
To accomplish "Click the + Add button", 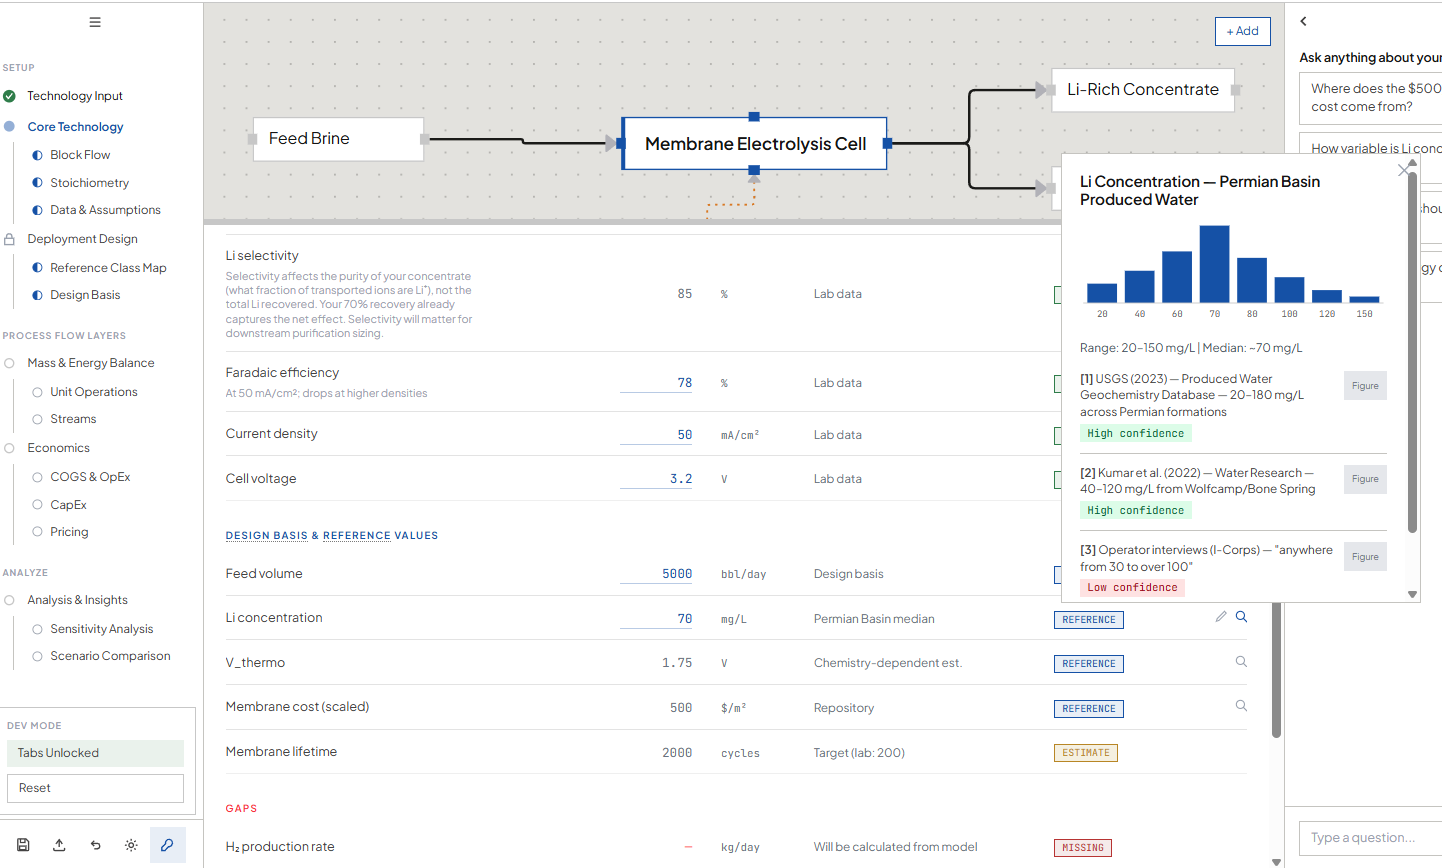I will (1242, 31).
